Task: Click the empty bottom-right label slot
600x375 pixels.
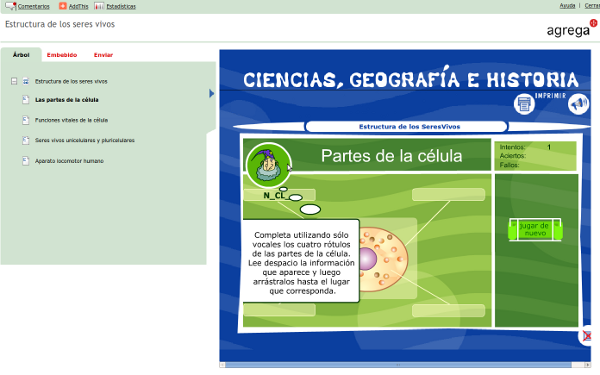Action: tap(448, 310)
